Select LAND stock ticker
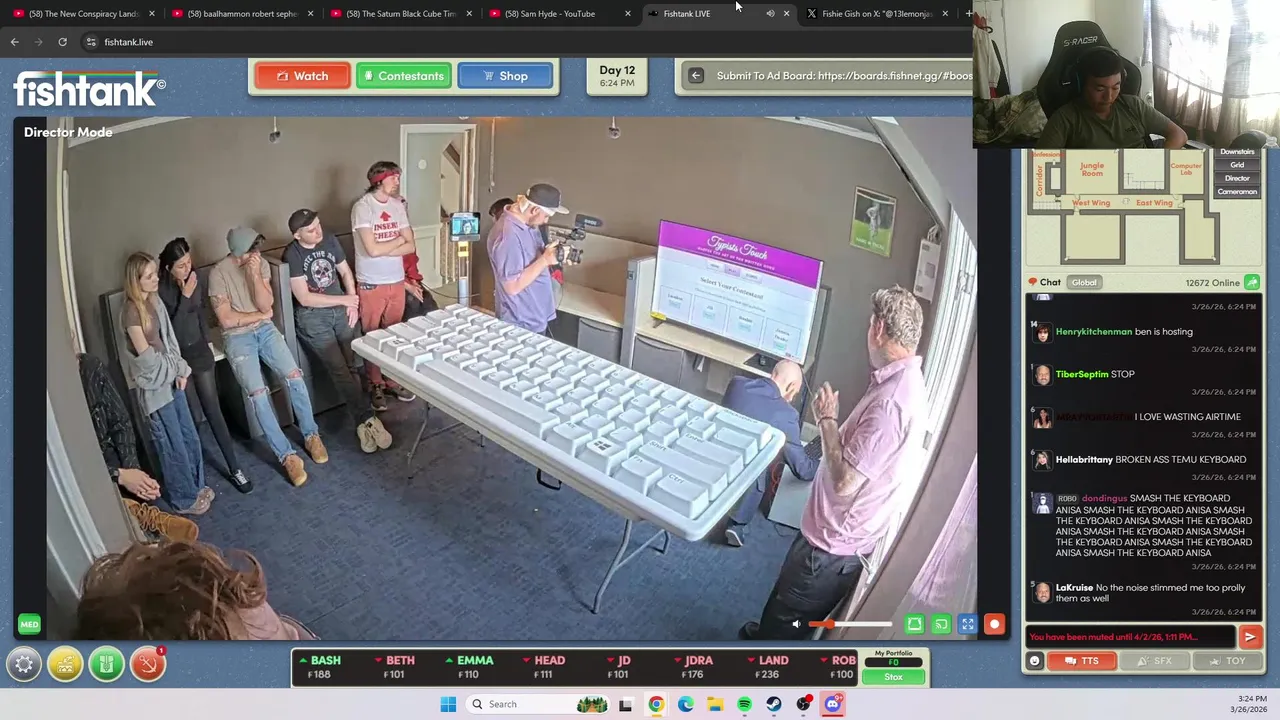Screen dimensions: 1280x720 click(768, 667)
